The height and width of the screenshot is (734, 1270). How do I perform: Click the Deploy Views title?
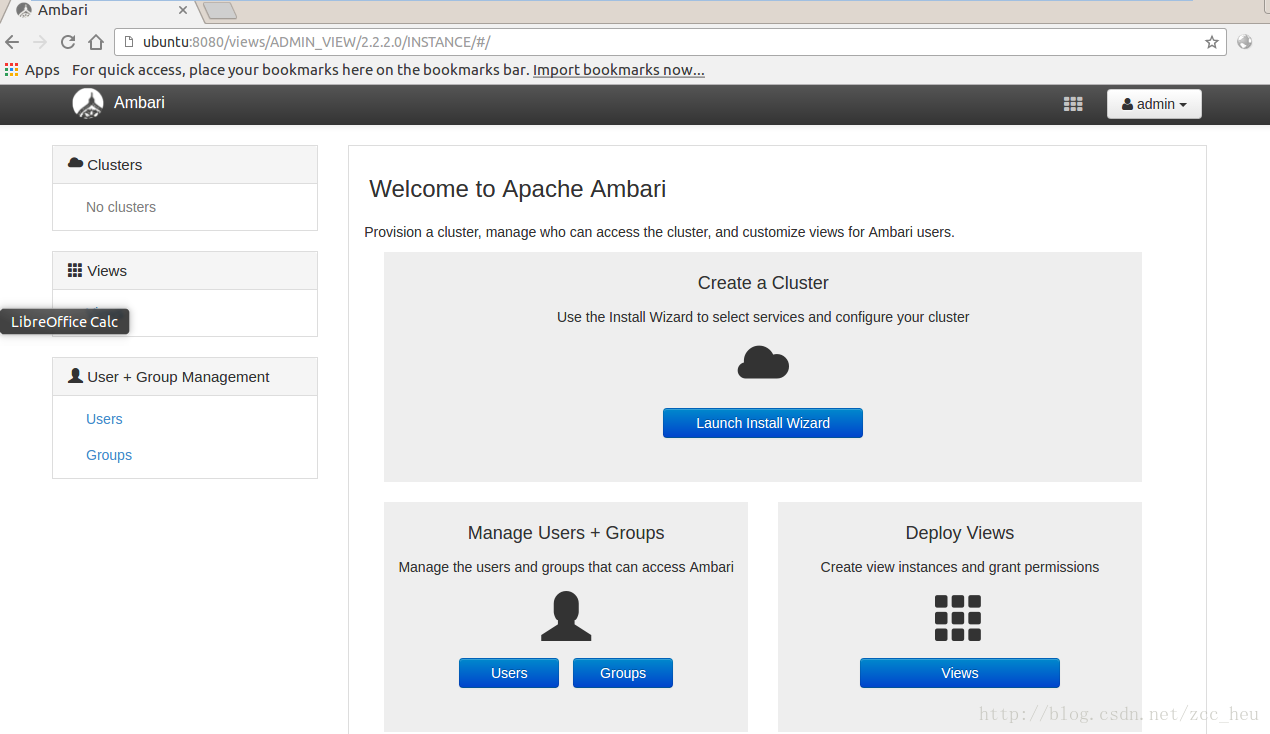[960, 533]
